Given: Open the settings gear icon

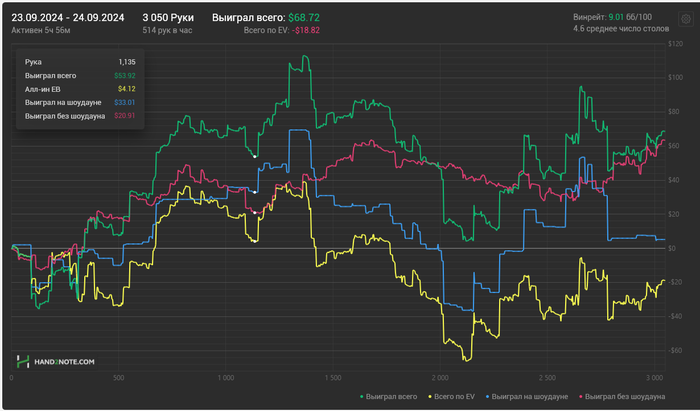Looking at the screenshot, I should click(x=686, y=19).
